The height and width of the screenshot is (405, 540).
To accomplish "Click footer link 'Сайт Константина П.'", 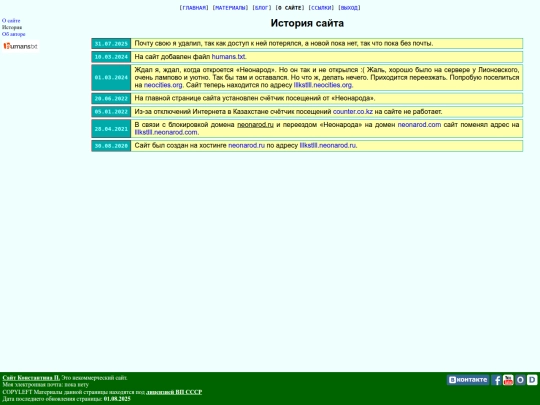I will (x=31, y=378).
